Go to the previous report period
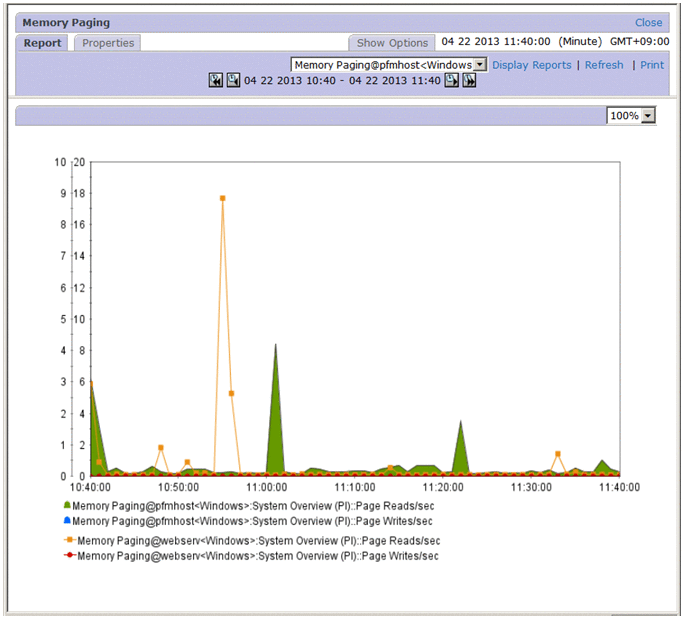Viewport: 685px width, 619px height. pyautogui.click(x=233, y=81)
